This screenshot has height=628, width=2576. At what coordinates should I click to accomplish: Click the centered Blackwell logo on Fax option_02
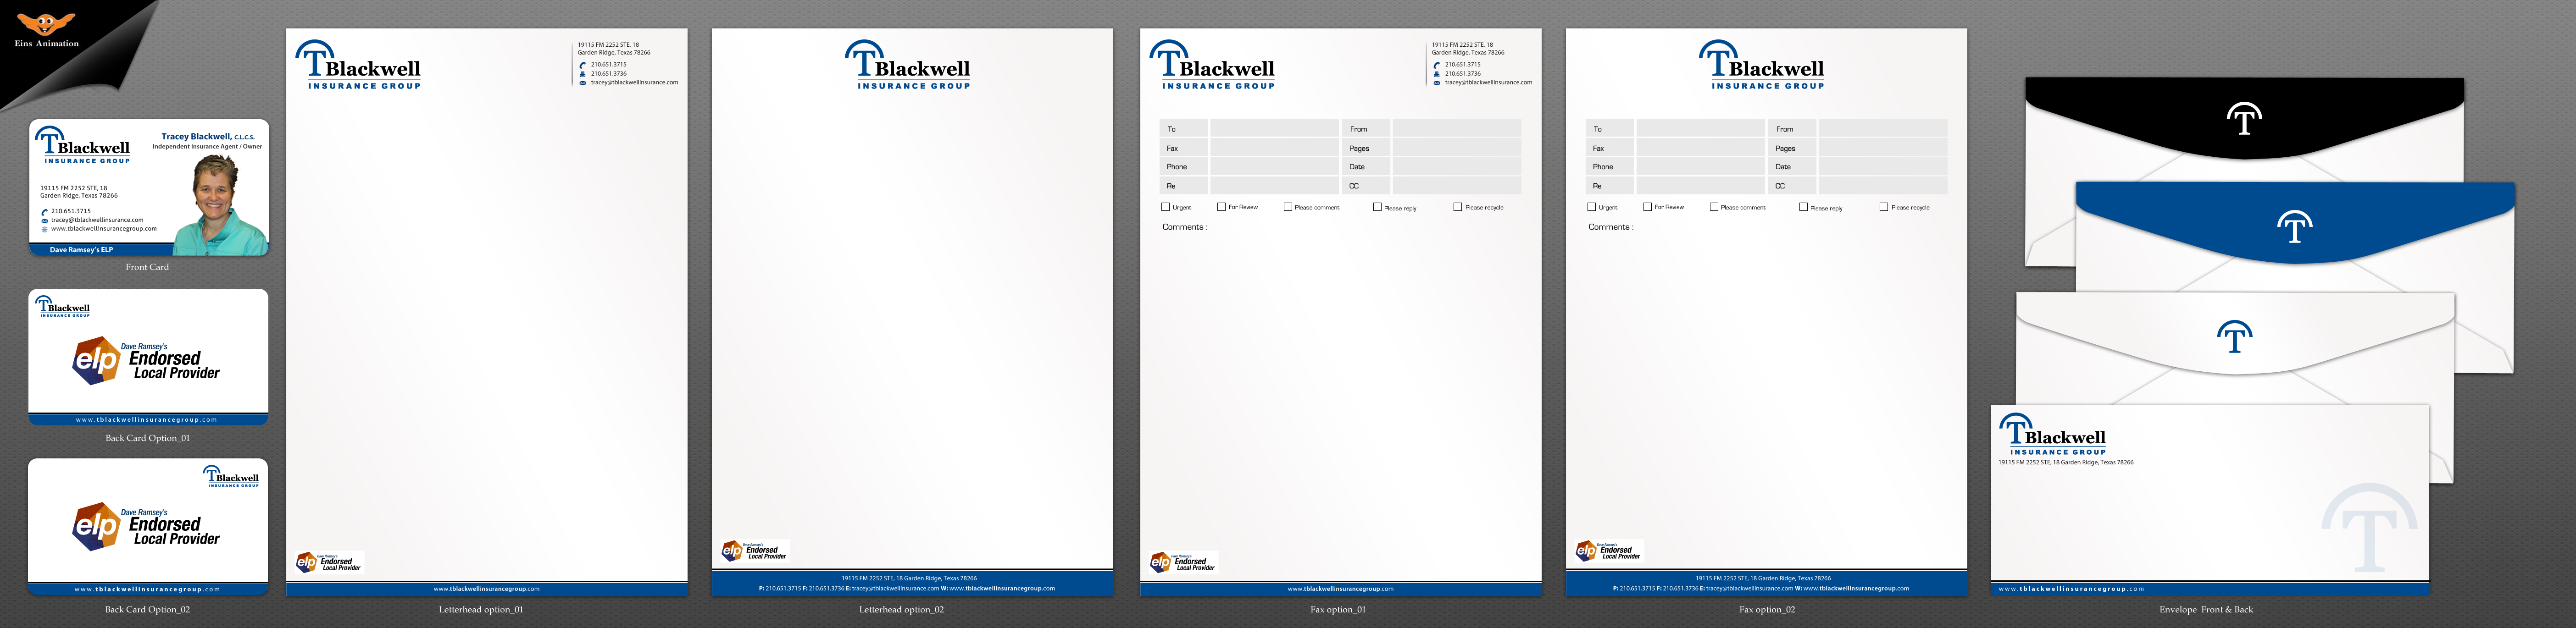coord(1762,65)
